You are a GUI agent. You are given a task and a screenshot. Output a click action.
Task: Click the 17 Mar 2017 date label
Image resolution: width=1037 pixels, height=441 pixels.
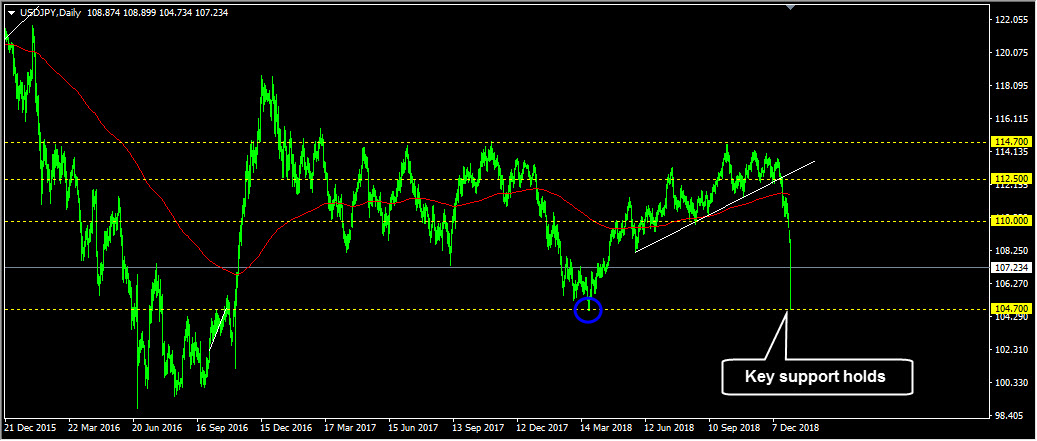click(349, 428)
